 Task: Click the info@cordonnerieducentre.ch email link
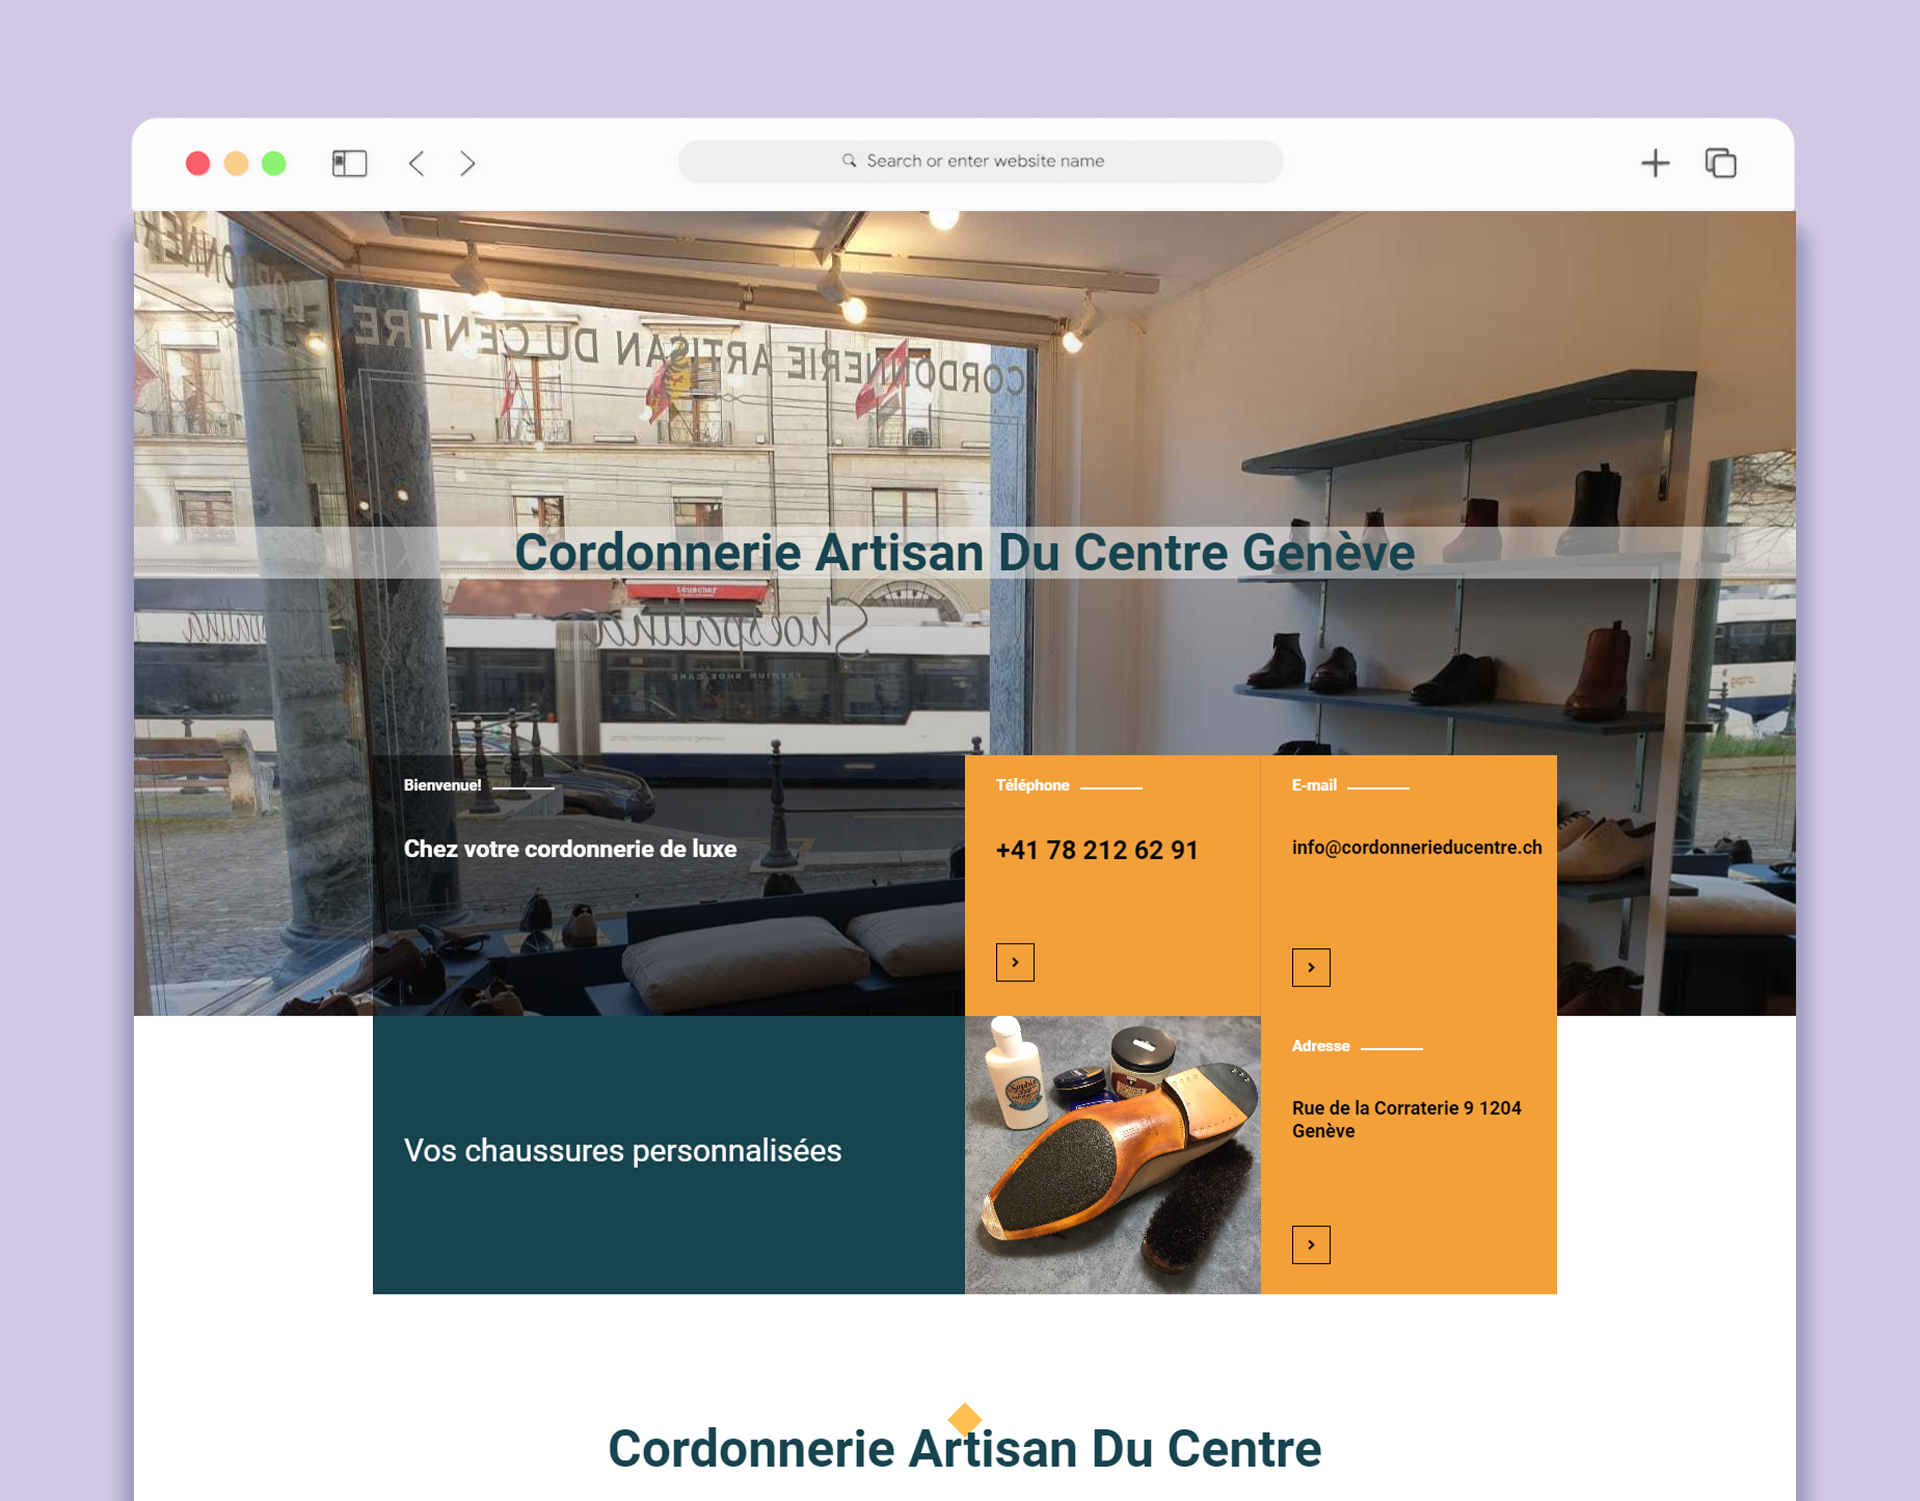click(1416, 847)
